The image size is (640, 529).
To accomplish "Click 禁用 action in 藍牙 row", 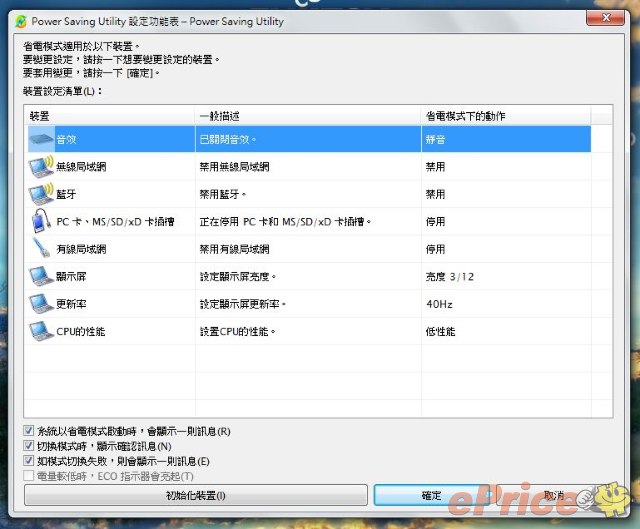I will (x=435, y=194).
